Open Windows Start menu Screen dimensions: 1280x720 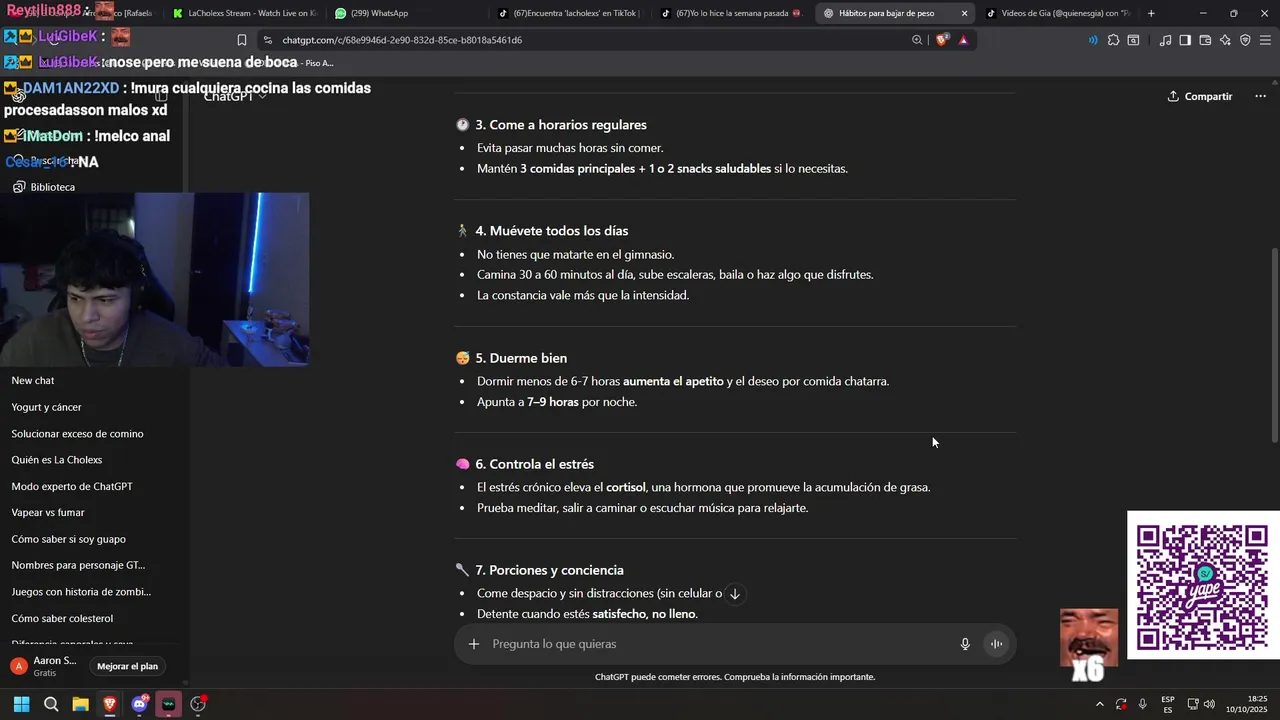click(21, 704)
